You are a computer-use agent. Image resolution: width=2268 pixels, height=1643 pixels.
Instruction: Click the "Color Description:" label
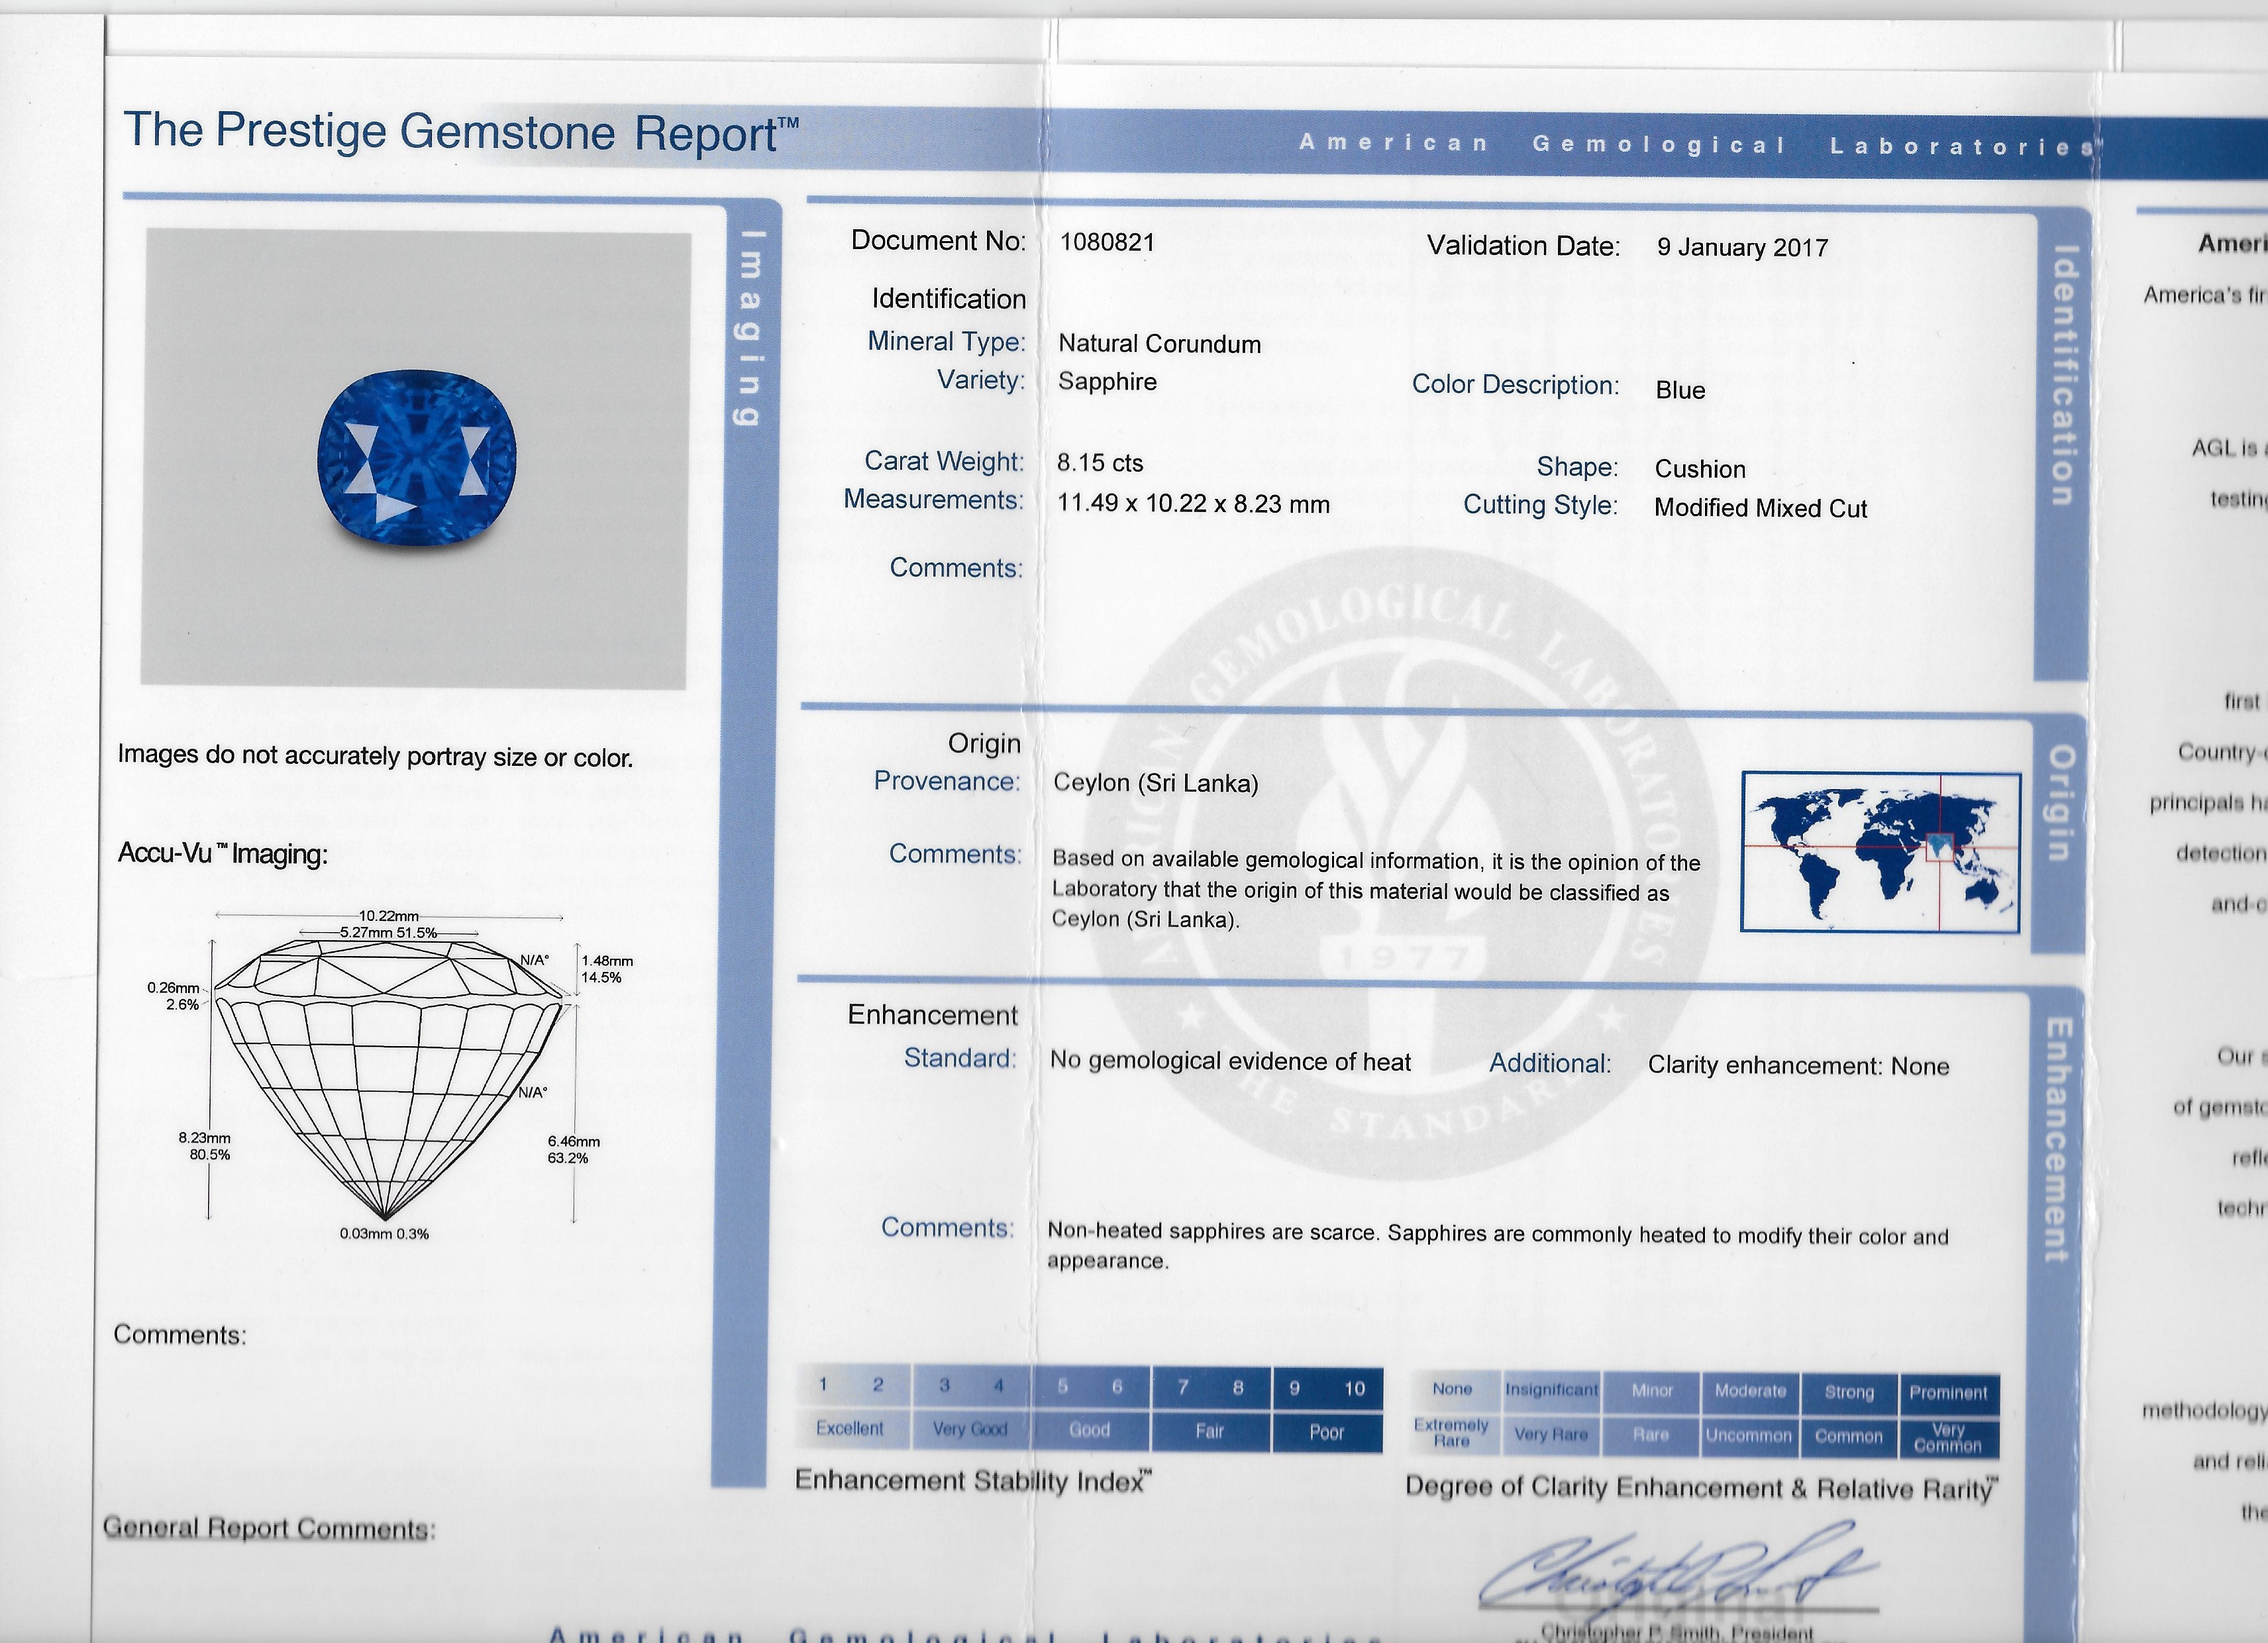(1515, 385)
